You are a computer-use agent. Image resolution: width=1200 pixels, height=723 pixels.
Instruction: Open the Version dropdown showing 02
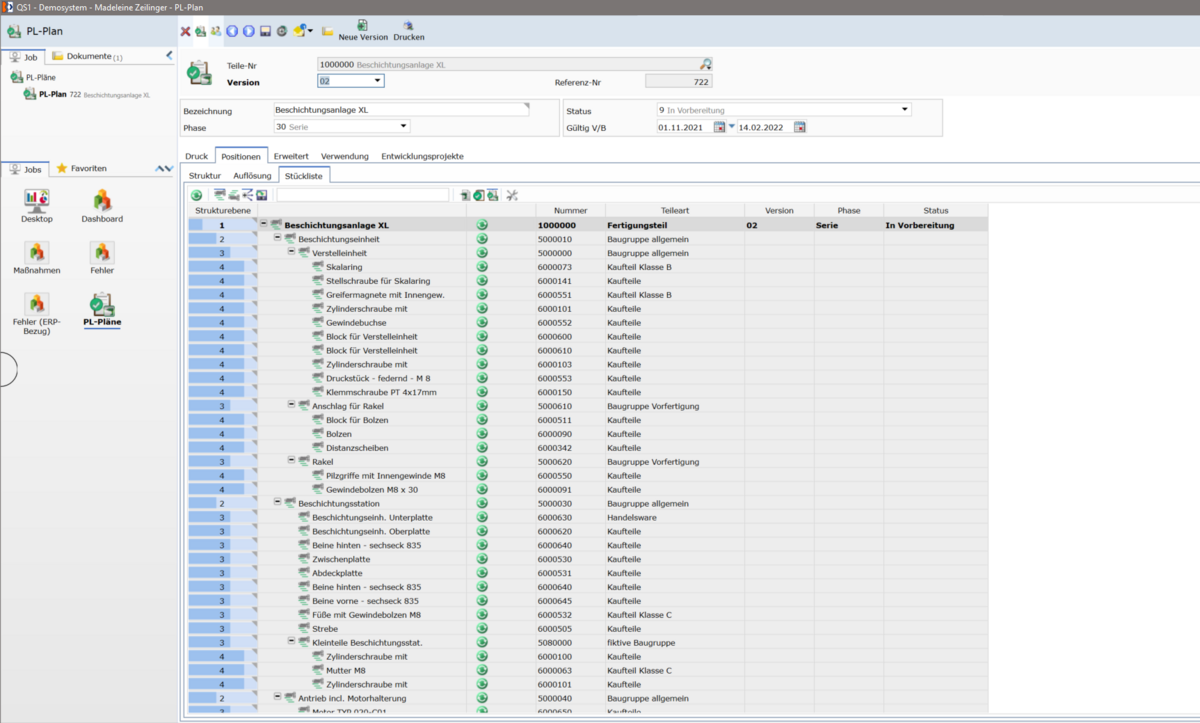pos(377,81)
